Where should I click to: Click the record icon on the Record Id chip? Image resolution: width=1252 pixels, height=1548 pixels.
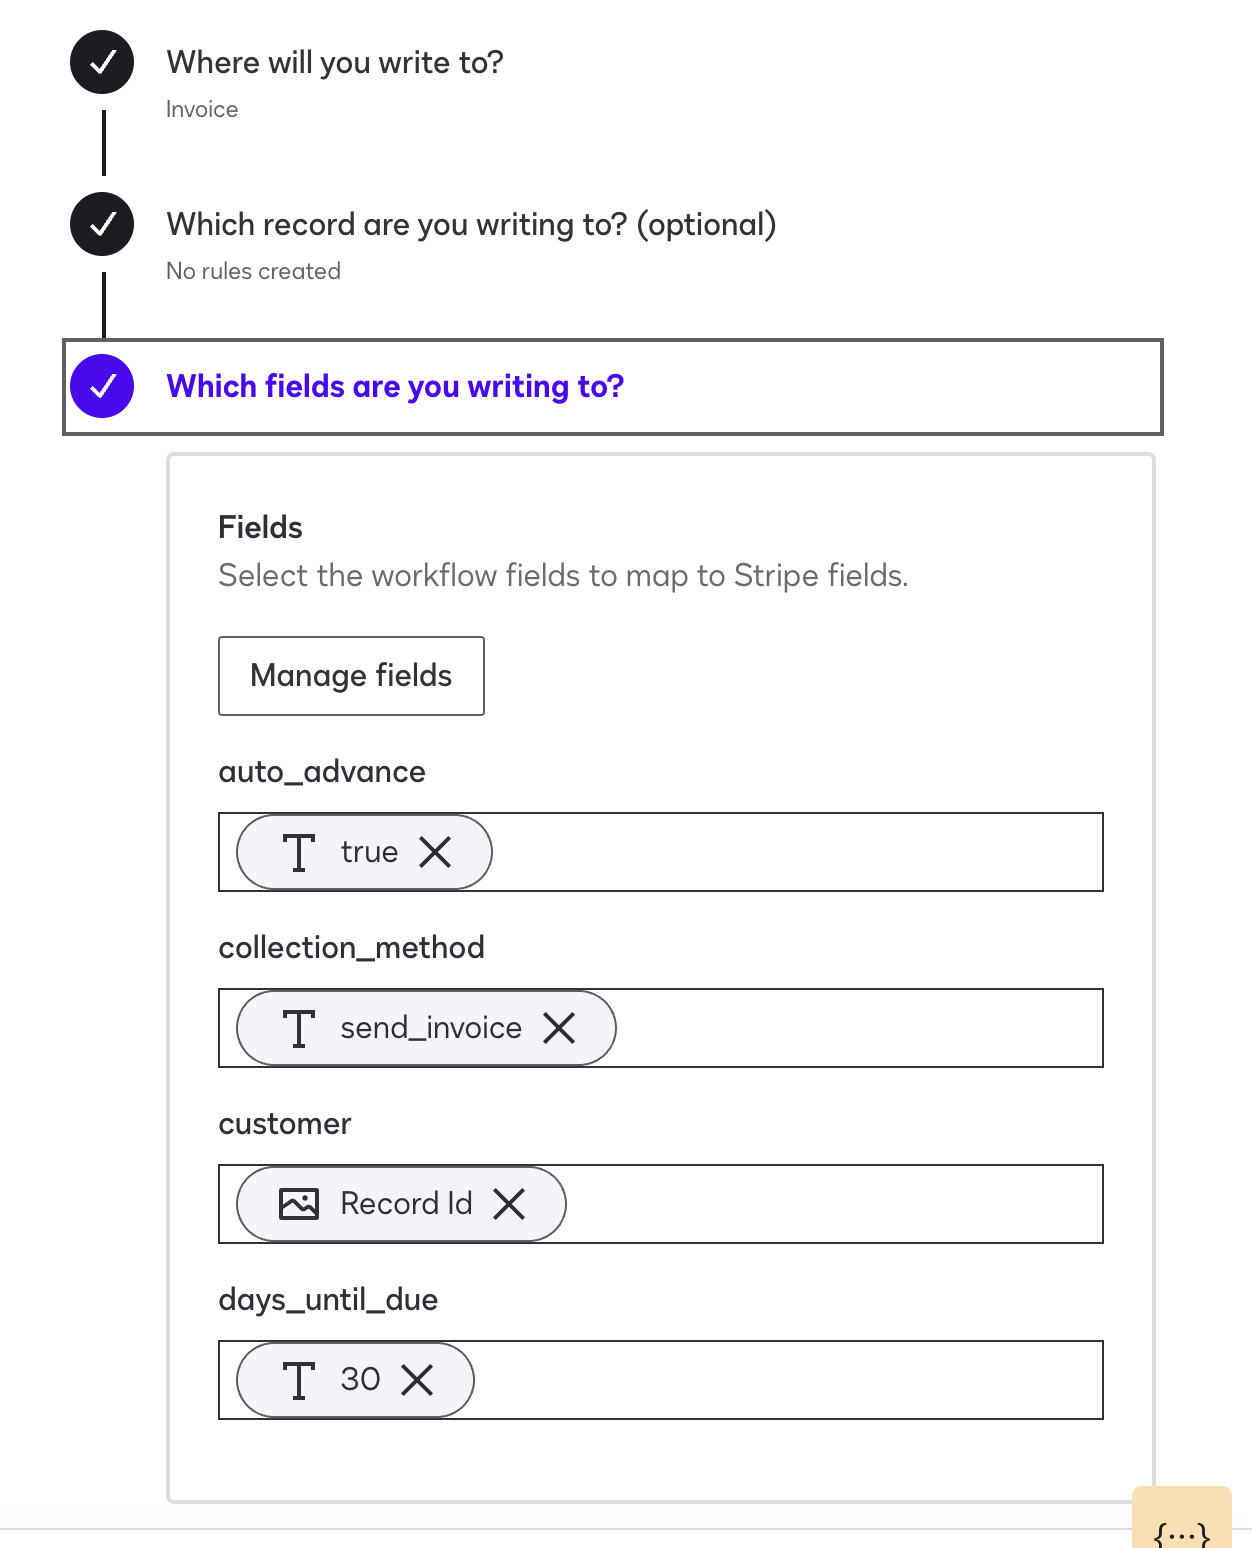point(300,1204)
